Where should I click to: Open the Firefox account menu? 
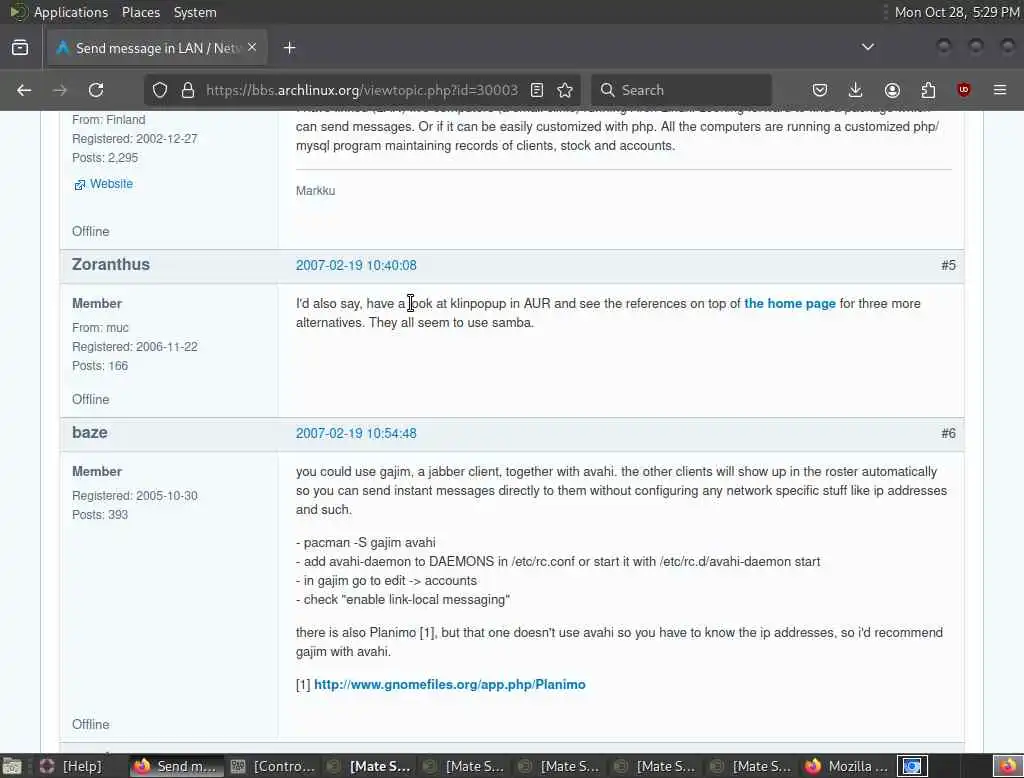point(892,90)
